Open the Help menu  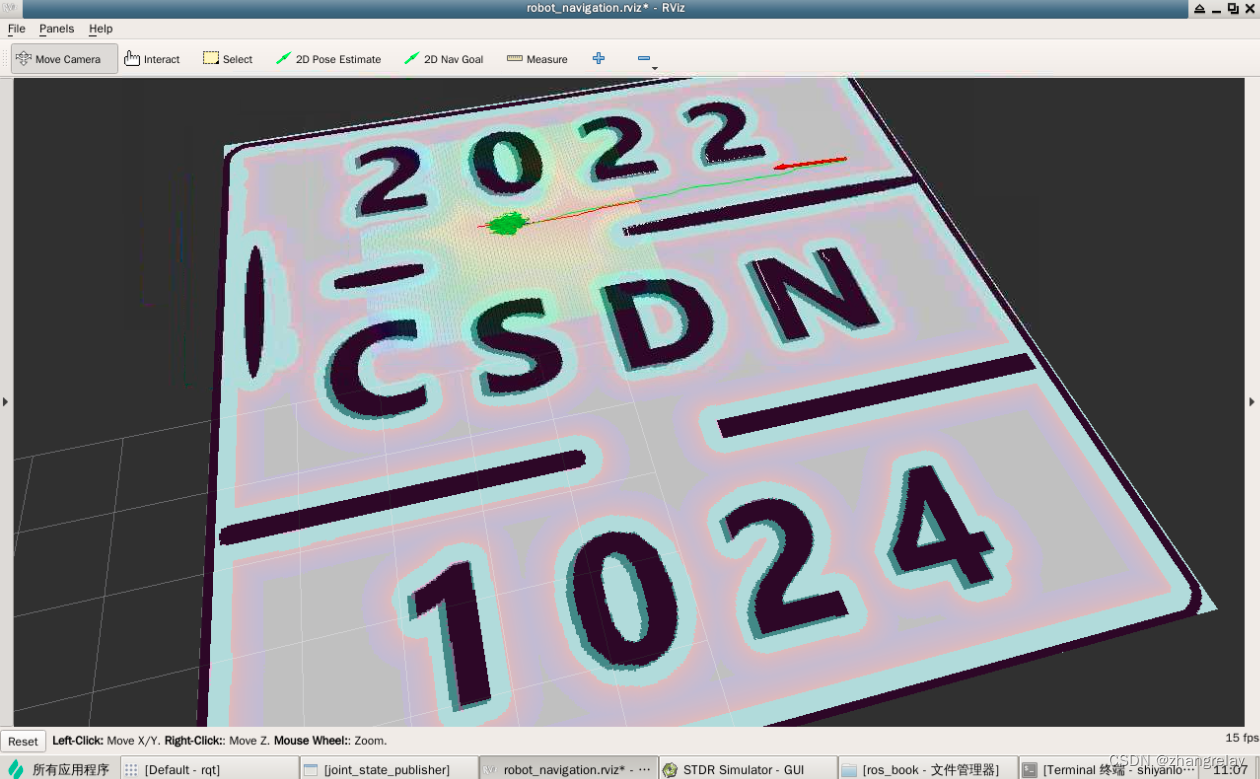[101, 29]
